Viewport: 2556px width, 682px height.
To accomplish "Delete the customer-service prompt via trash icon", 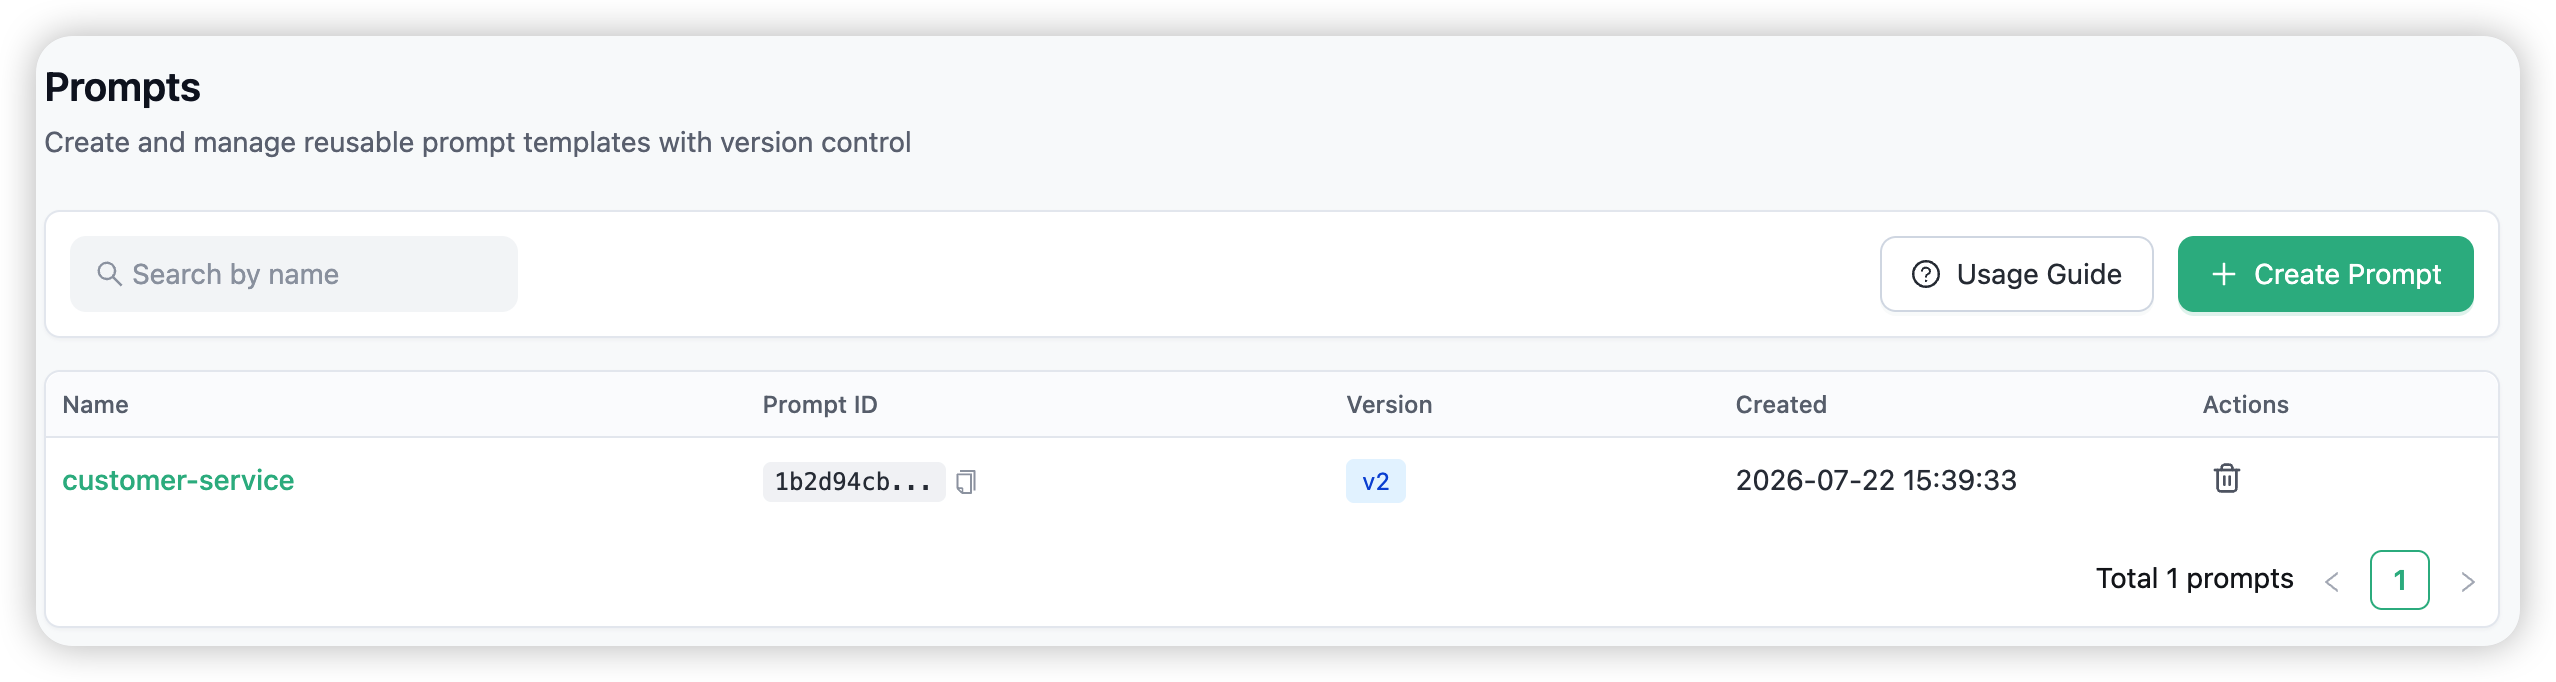I will (x=2226, y=479).
